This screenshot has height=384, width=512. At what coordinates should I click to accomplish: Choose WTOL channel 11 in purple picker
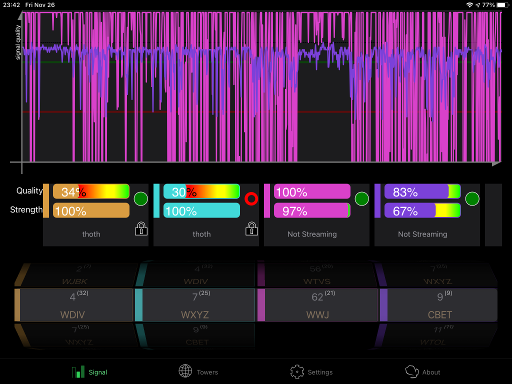click(x=437, y=335)
